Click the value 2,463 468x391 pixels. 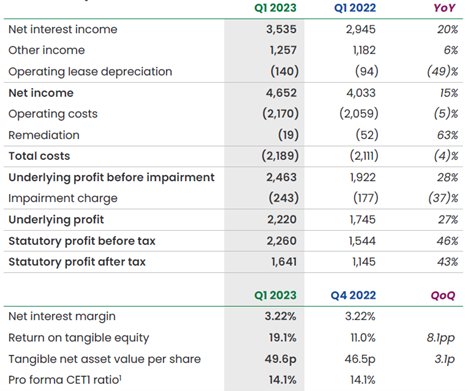(281, 177)
